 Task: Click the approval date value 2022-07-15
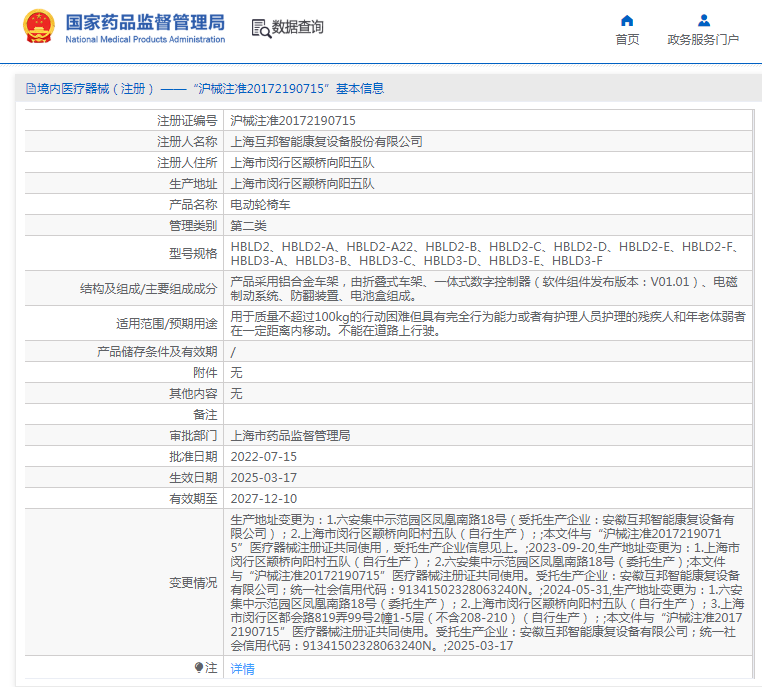(263, 456)
